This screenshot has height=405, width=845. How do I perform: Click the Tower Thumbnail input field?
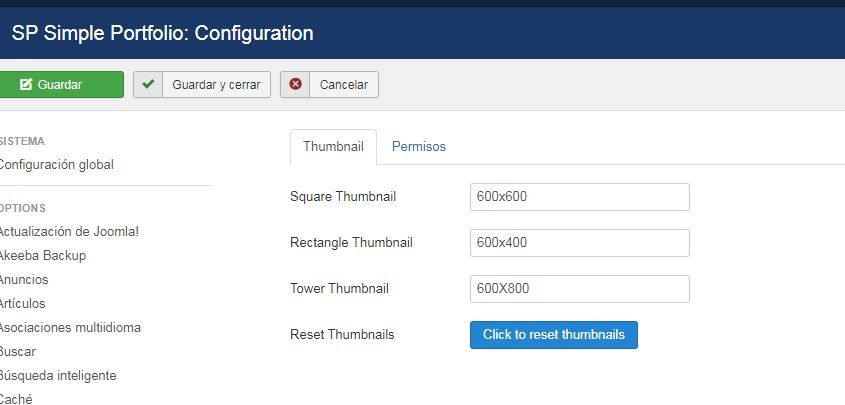click(580, 289)
